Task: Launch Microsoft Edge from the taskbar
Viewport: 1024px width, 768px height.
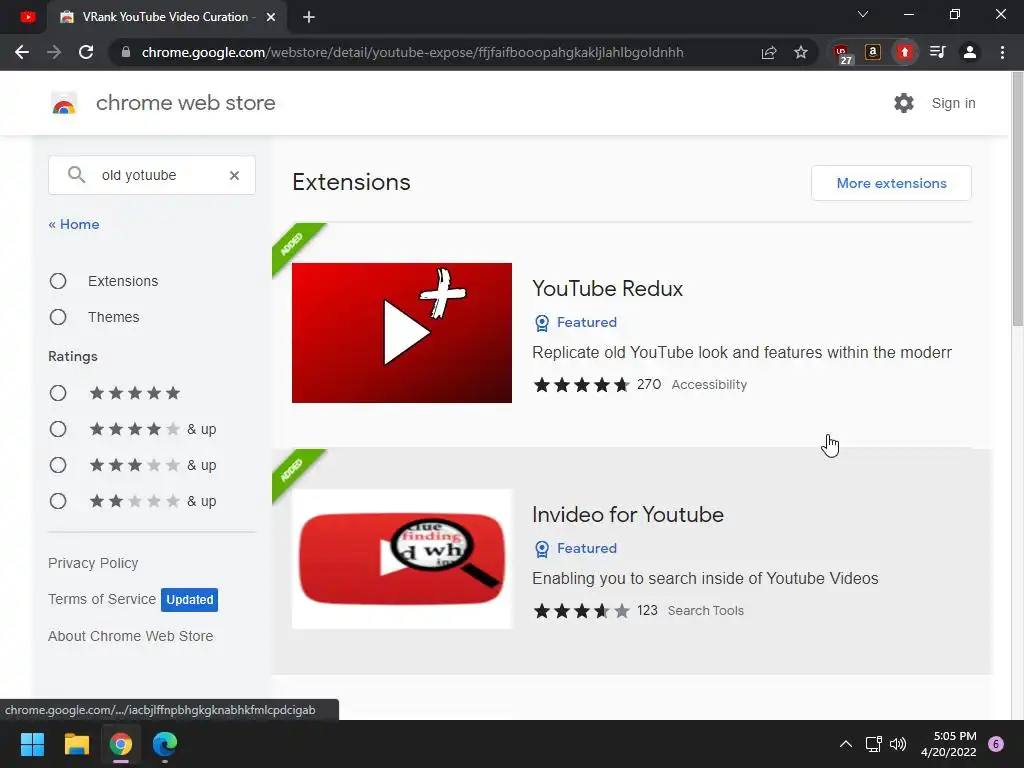Action: click(x=165, y=744)
